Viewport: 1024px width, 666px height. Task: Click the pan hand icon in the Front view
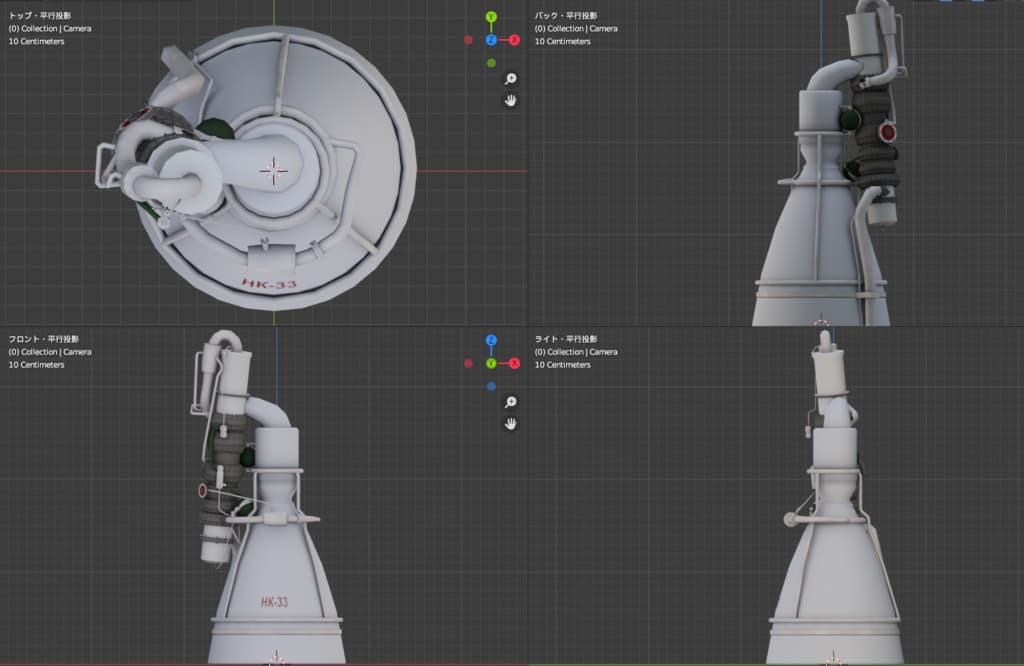click(x=510, y=424)
